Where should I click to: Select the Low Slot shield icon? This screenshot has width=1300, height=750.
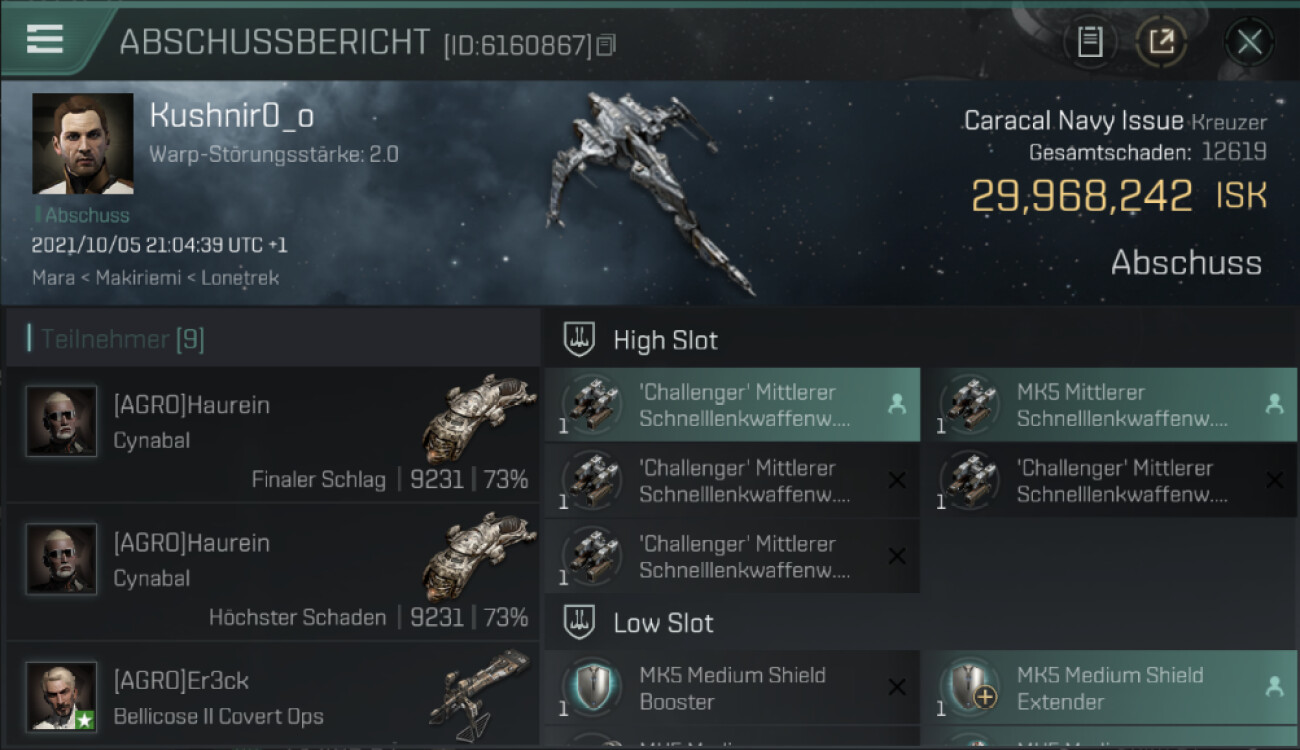click(x=580, y=622)
